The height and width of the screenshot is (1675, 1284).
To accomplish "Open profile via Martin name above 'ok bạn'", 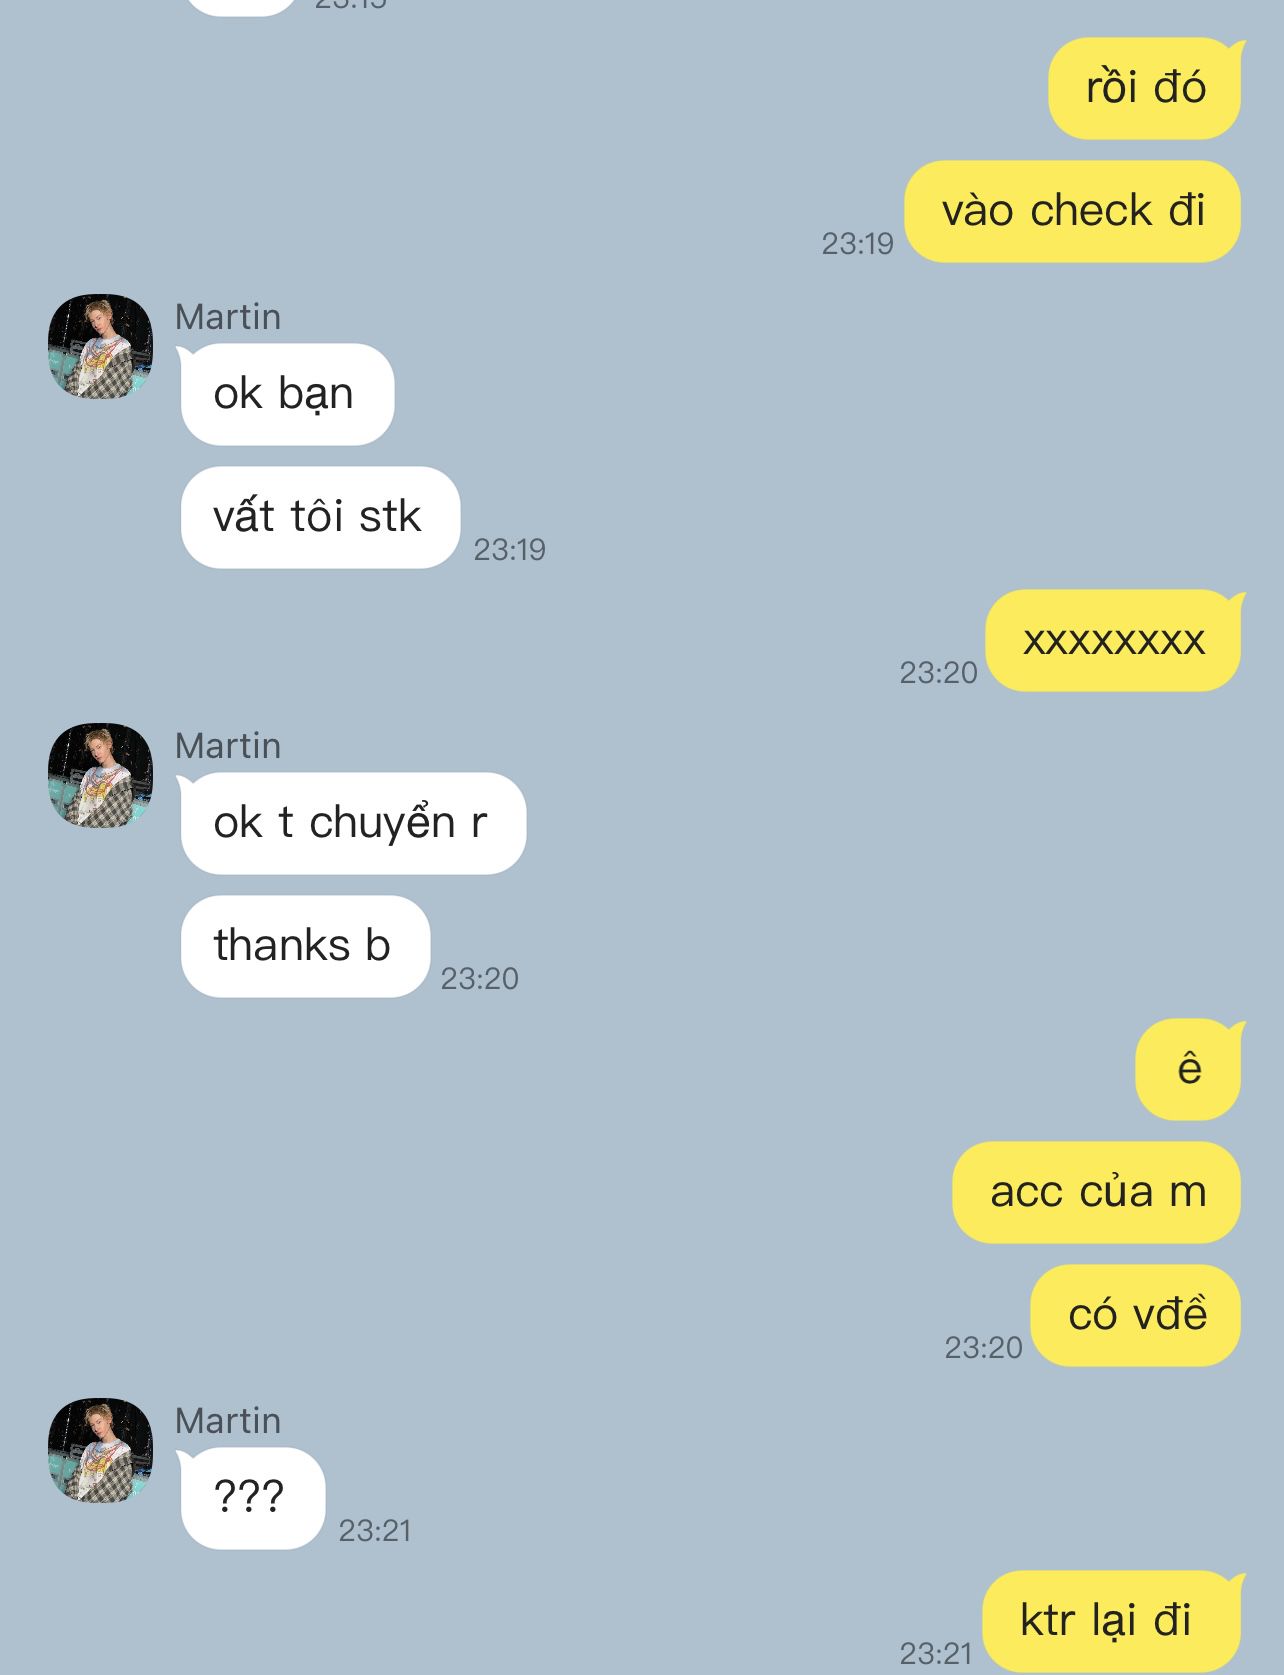I will coord(228,317).
